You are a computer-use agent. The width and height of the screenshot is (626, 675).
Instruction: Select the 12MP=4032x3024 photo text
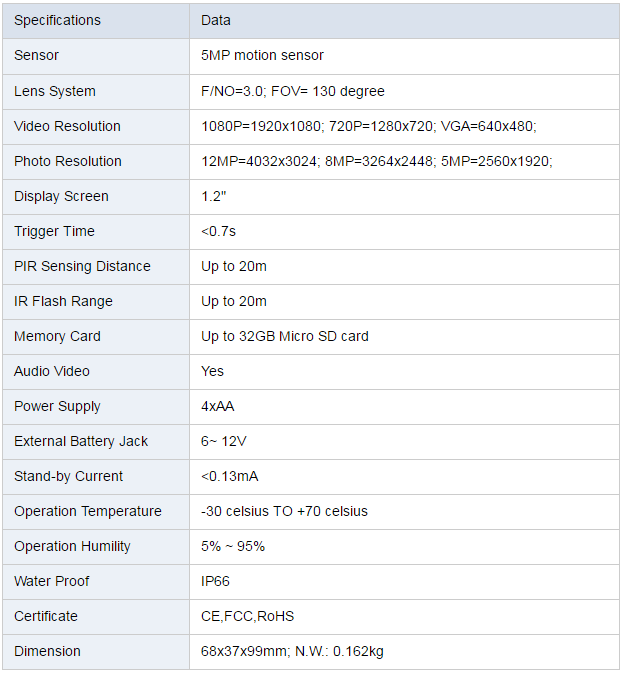[260, 161]
